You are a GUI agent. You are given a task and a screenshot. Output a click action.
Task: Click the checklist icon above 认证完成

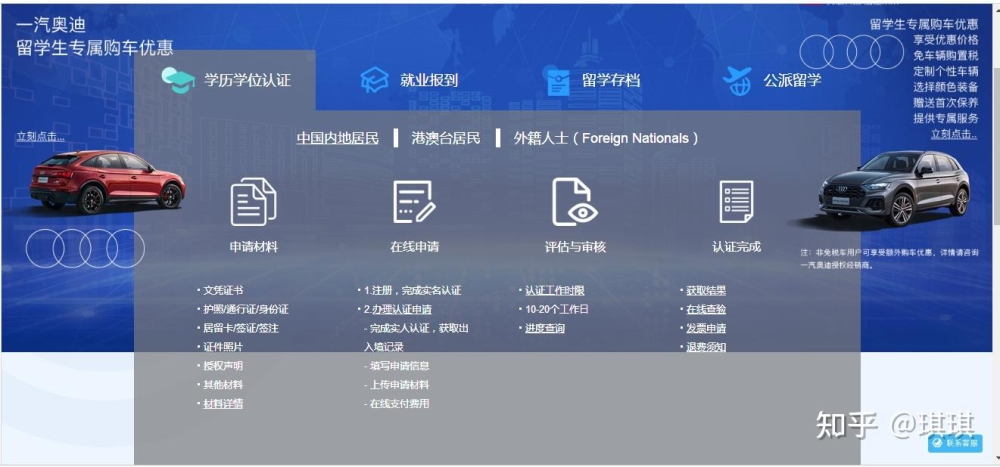click(x=736, y=202)
